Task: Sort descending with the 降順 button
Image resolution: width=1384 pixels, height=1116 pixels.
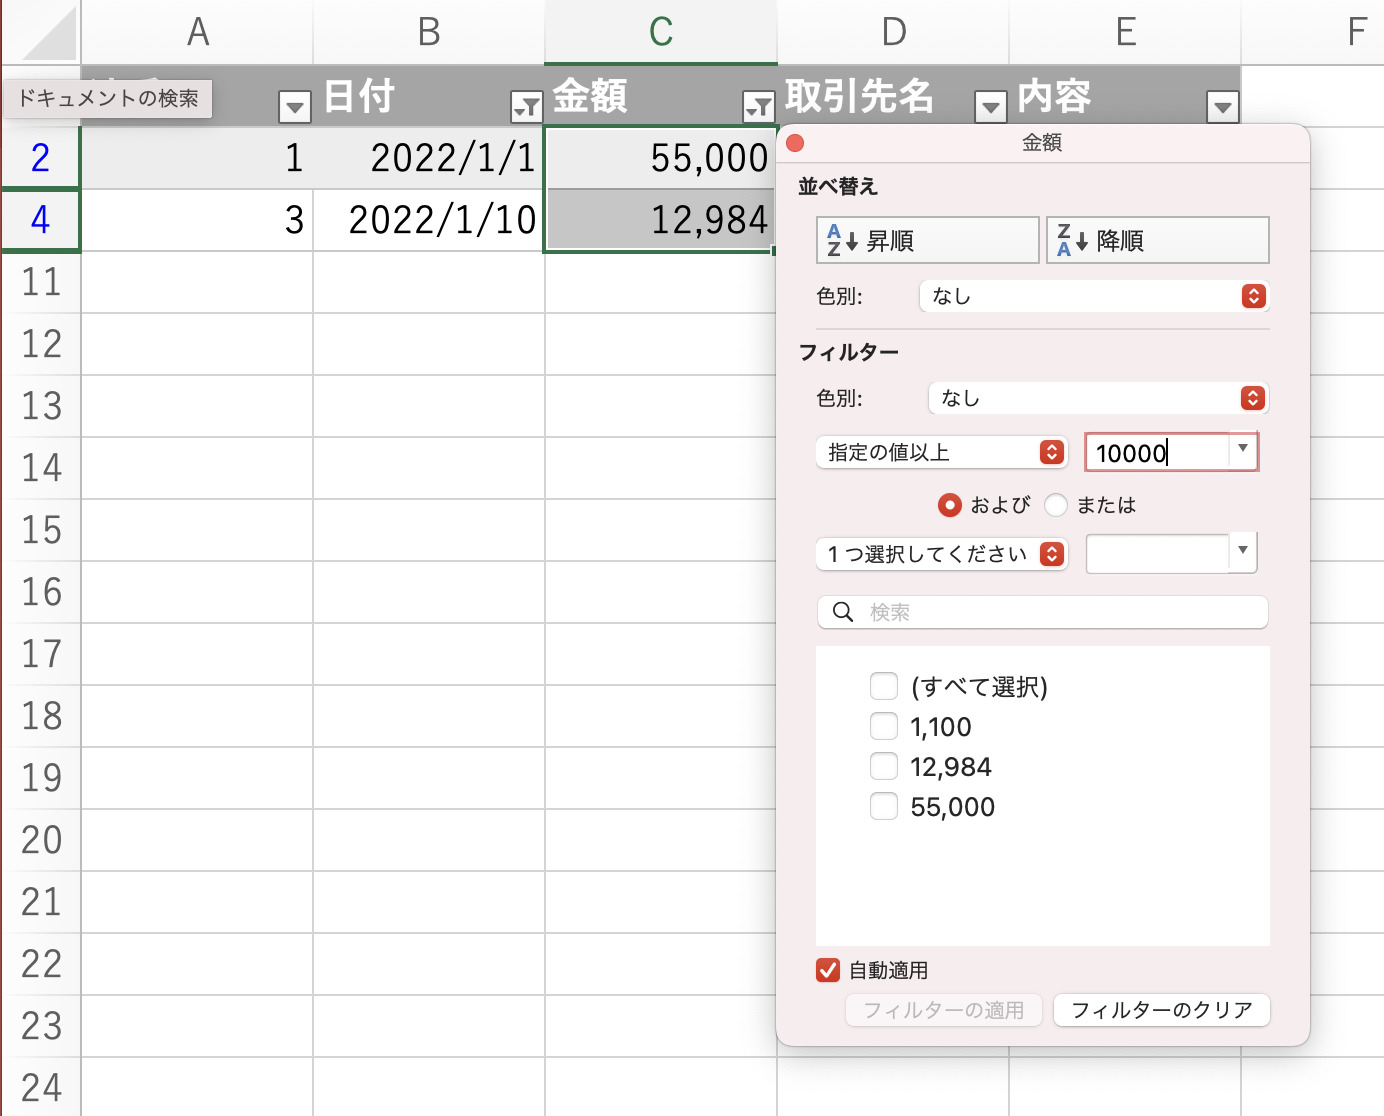Action: pyautogui.click(x=1157, y=241)
